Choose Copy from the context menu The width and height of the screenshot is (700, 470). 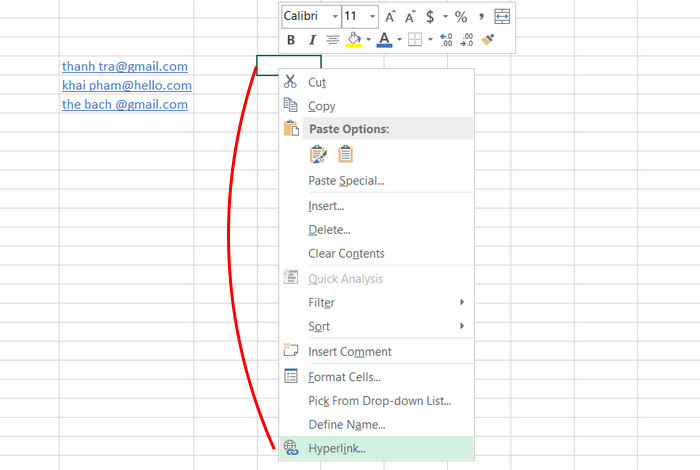click(377, 106)
